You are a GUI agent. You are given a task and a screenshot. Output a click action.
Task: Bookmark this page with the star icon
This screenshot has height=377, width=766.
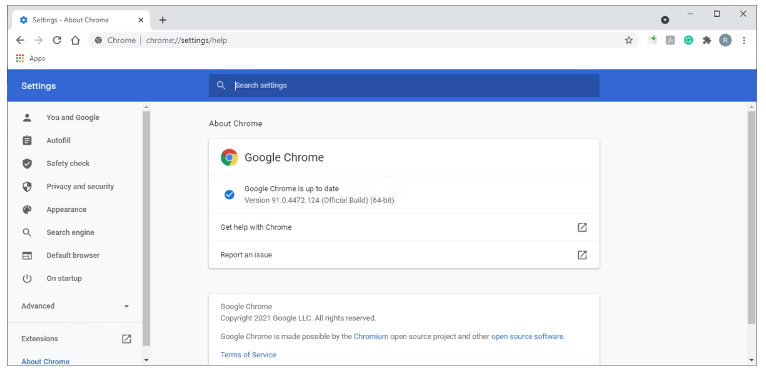[x=628, y=41]
